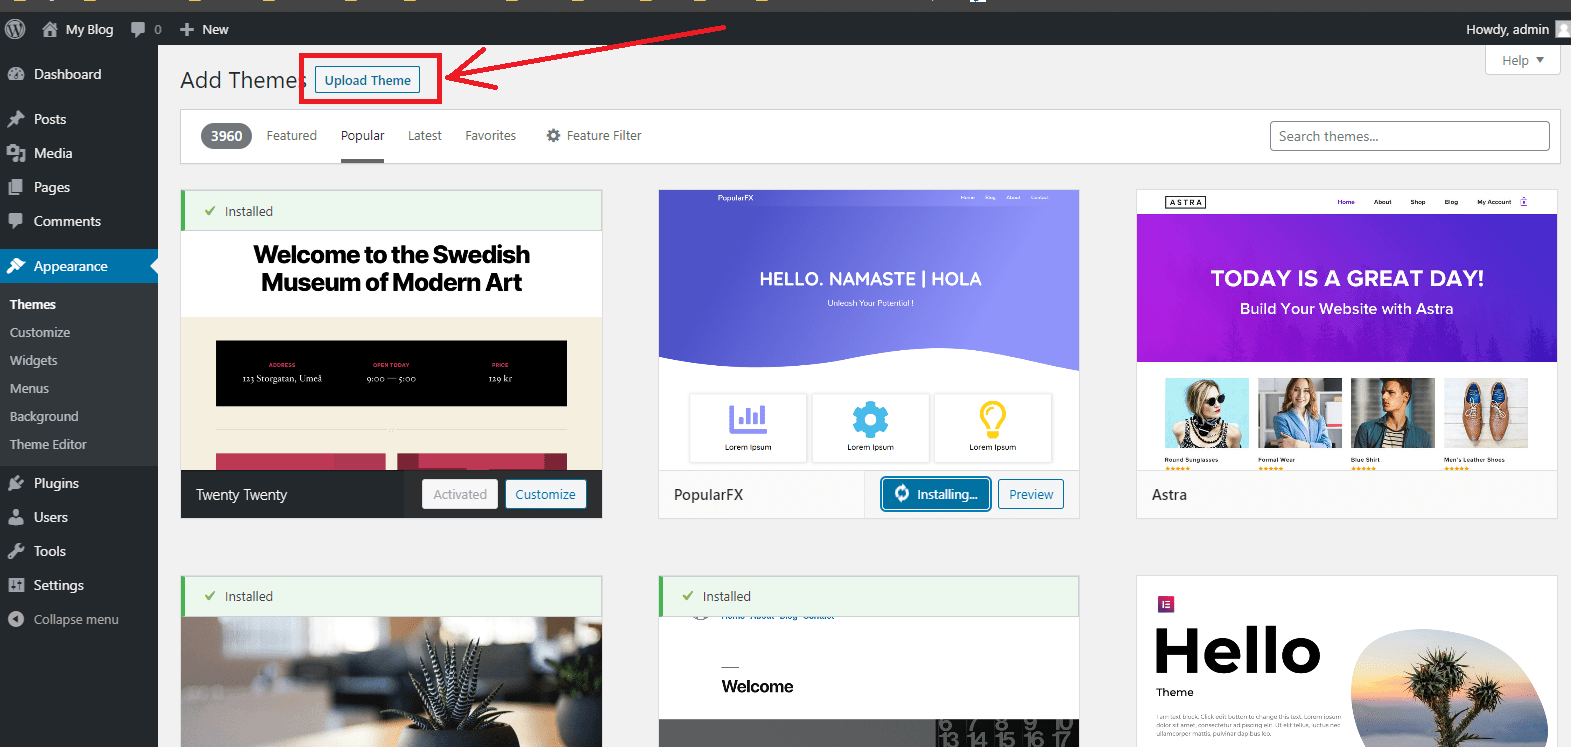Expand the Help dropdown

(1523, 60)
